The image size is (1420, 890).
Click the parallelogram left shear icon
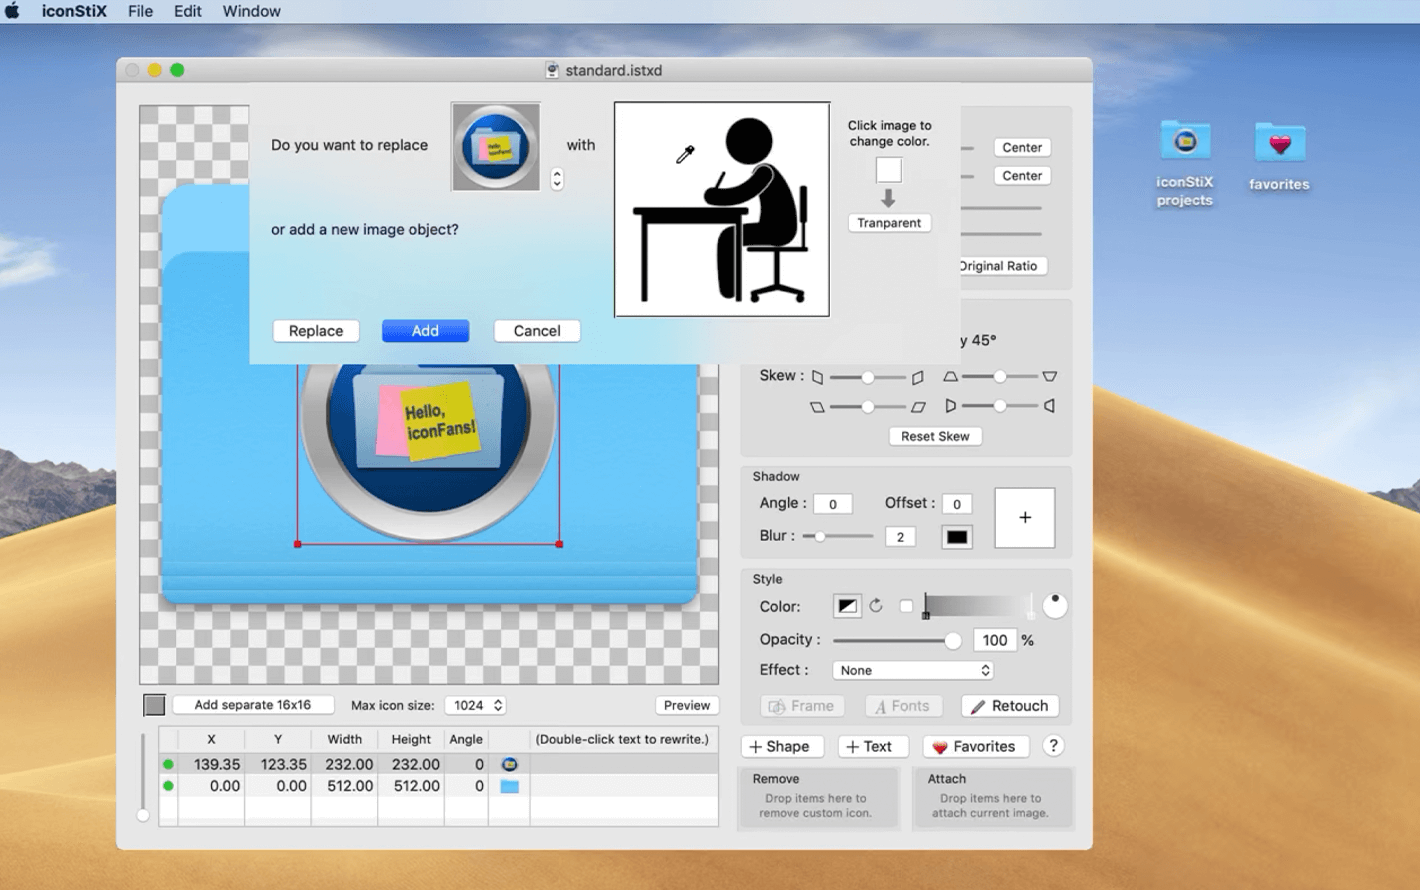pos(817,407)
